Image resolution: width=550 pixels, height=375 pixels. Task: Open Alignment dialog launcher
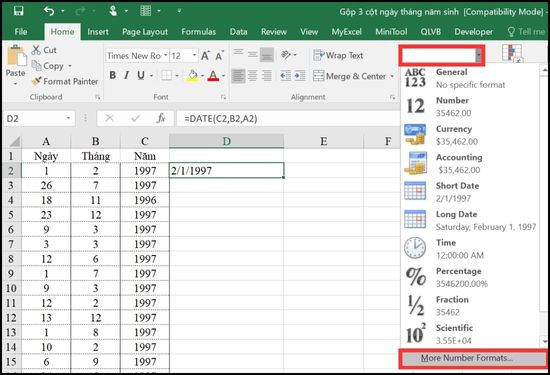pyautogui.click(x=393, y=97)
